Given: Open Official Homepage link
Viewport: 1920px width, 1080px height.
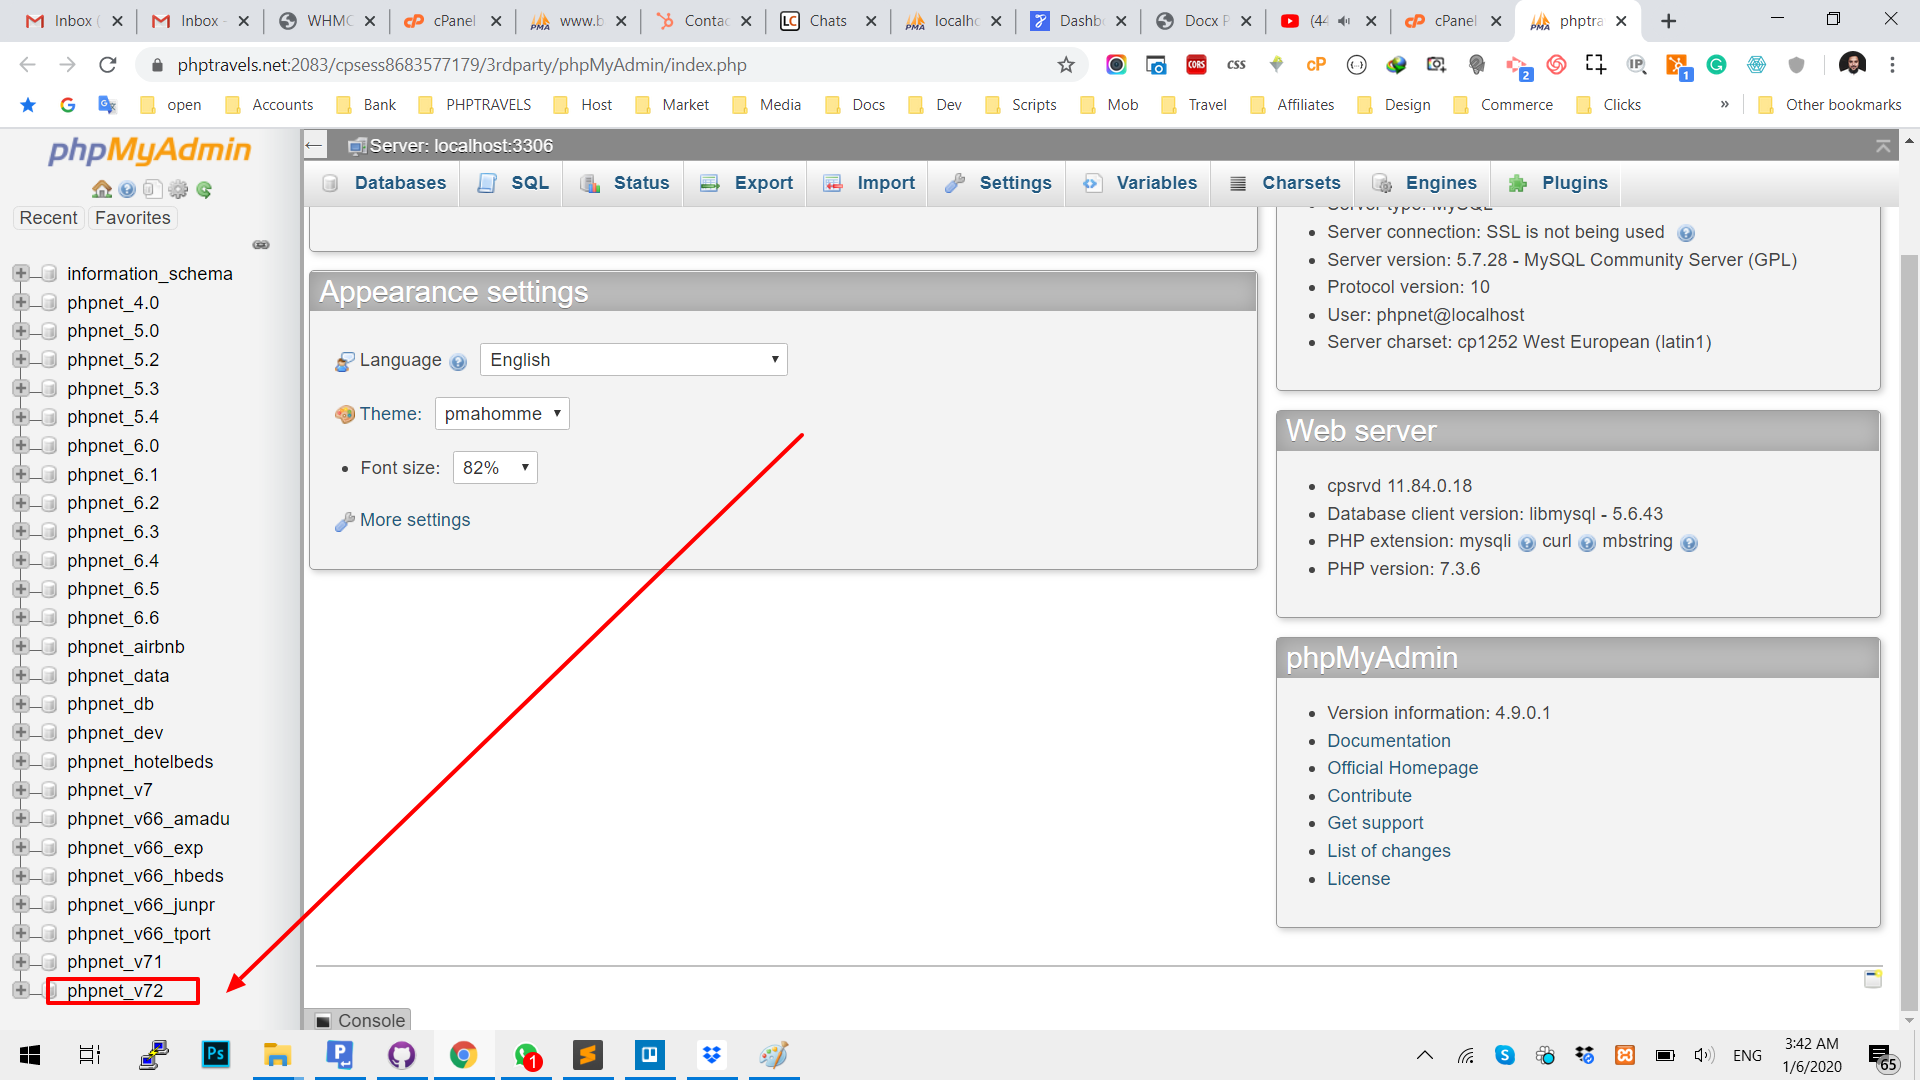Looking at the screenshot, I should coord(1402,768).
